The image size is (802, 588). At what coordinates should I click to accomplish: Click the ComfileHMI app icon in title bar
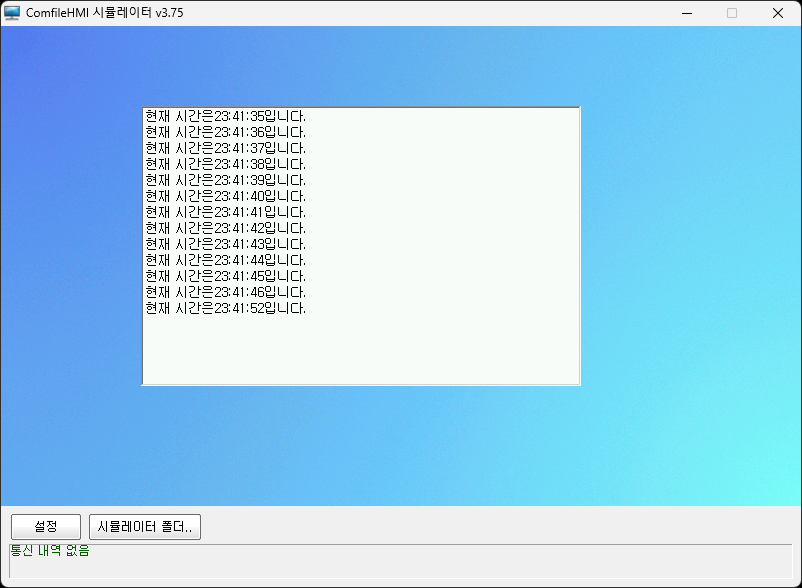(x=12, y=13)
